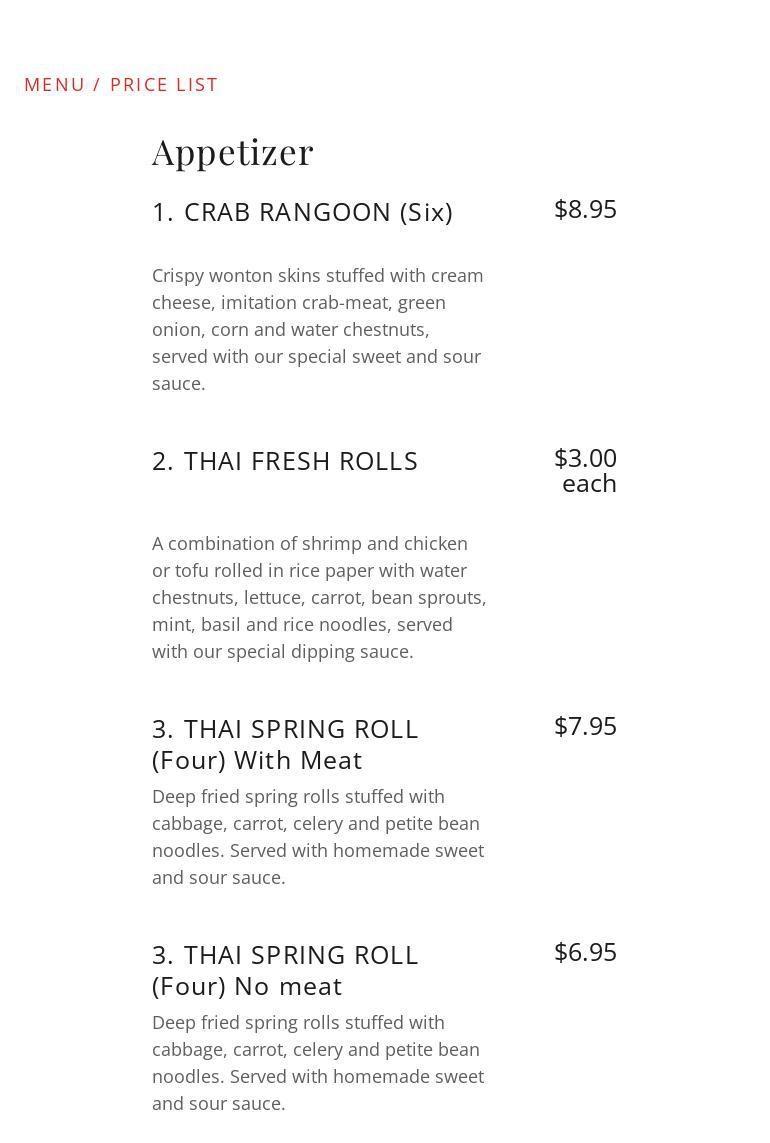The width and height of the screenshot is (770, 1143).
Task: Click the $7.95 spring roll price
Action: click(x=585, y=726)
